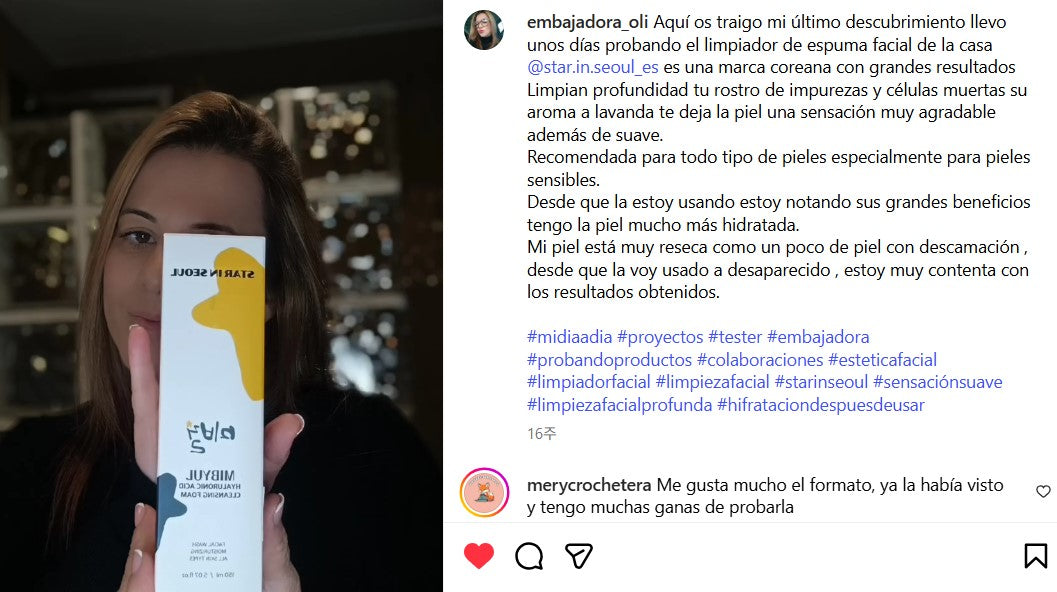Open the #tester hashtag
This screenshot has width=1057, height=592.
point(735,337)
